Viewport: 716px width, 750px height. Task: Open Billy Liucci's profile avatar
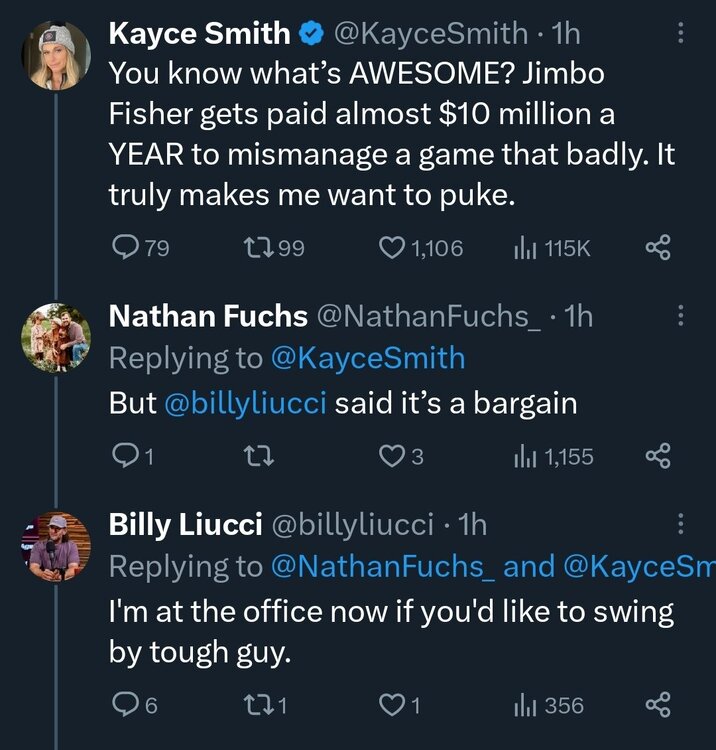[56, 545]
